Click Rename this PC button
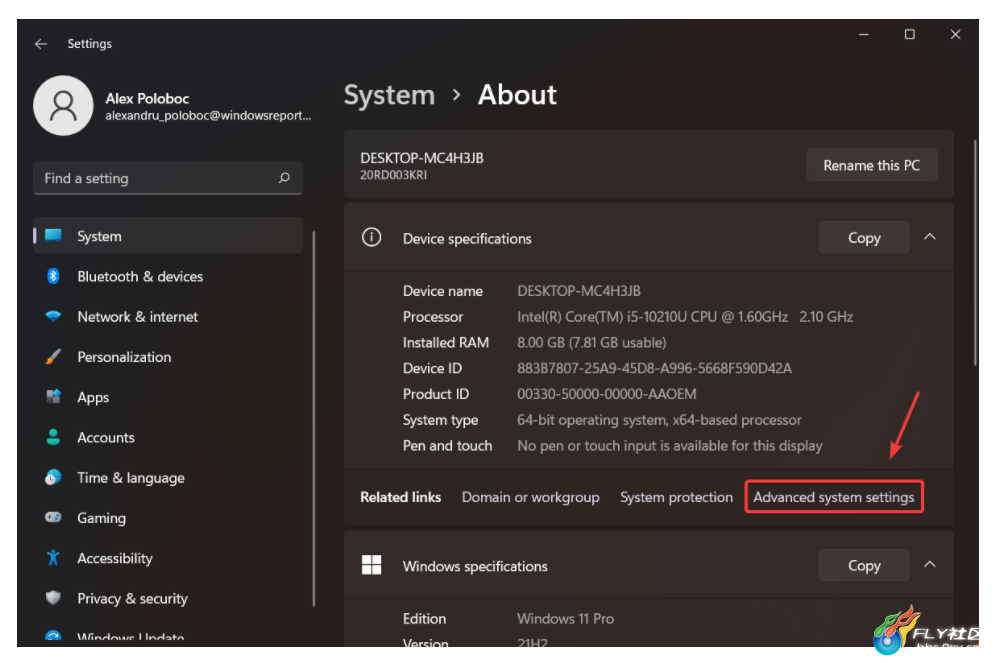 pyautogui.click(x=871, y=165)
